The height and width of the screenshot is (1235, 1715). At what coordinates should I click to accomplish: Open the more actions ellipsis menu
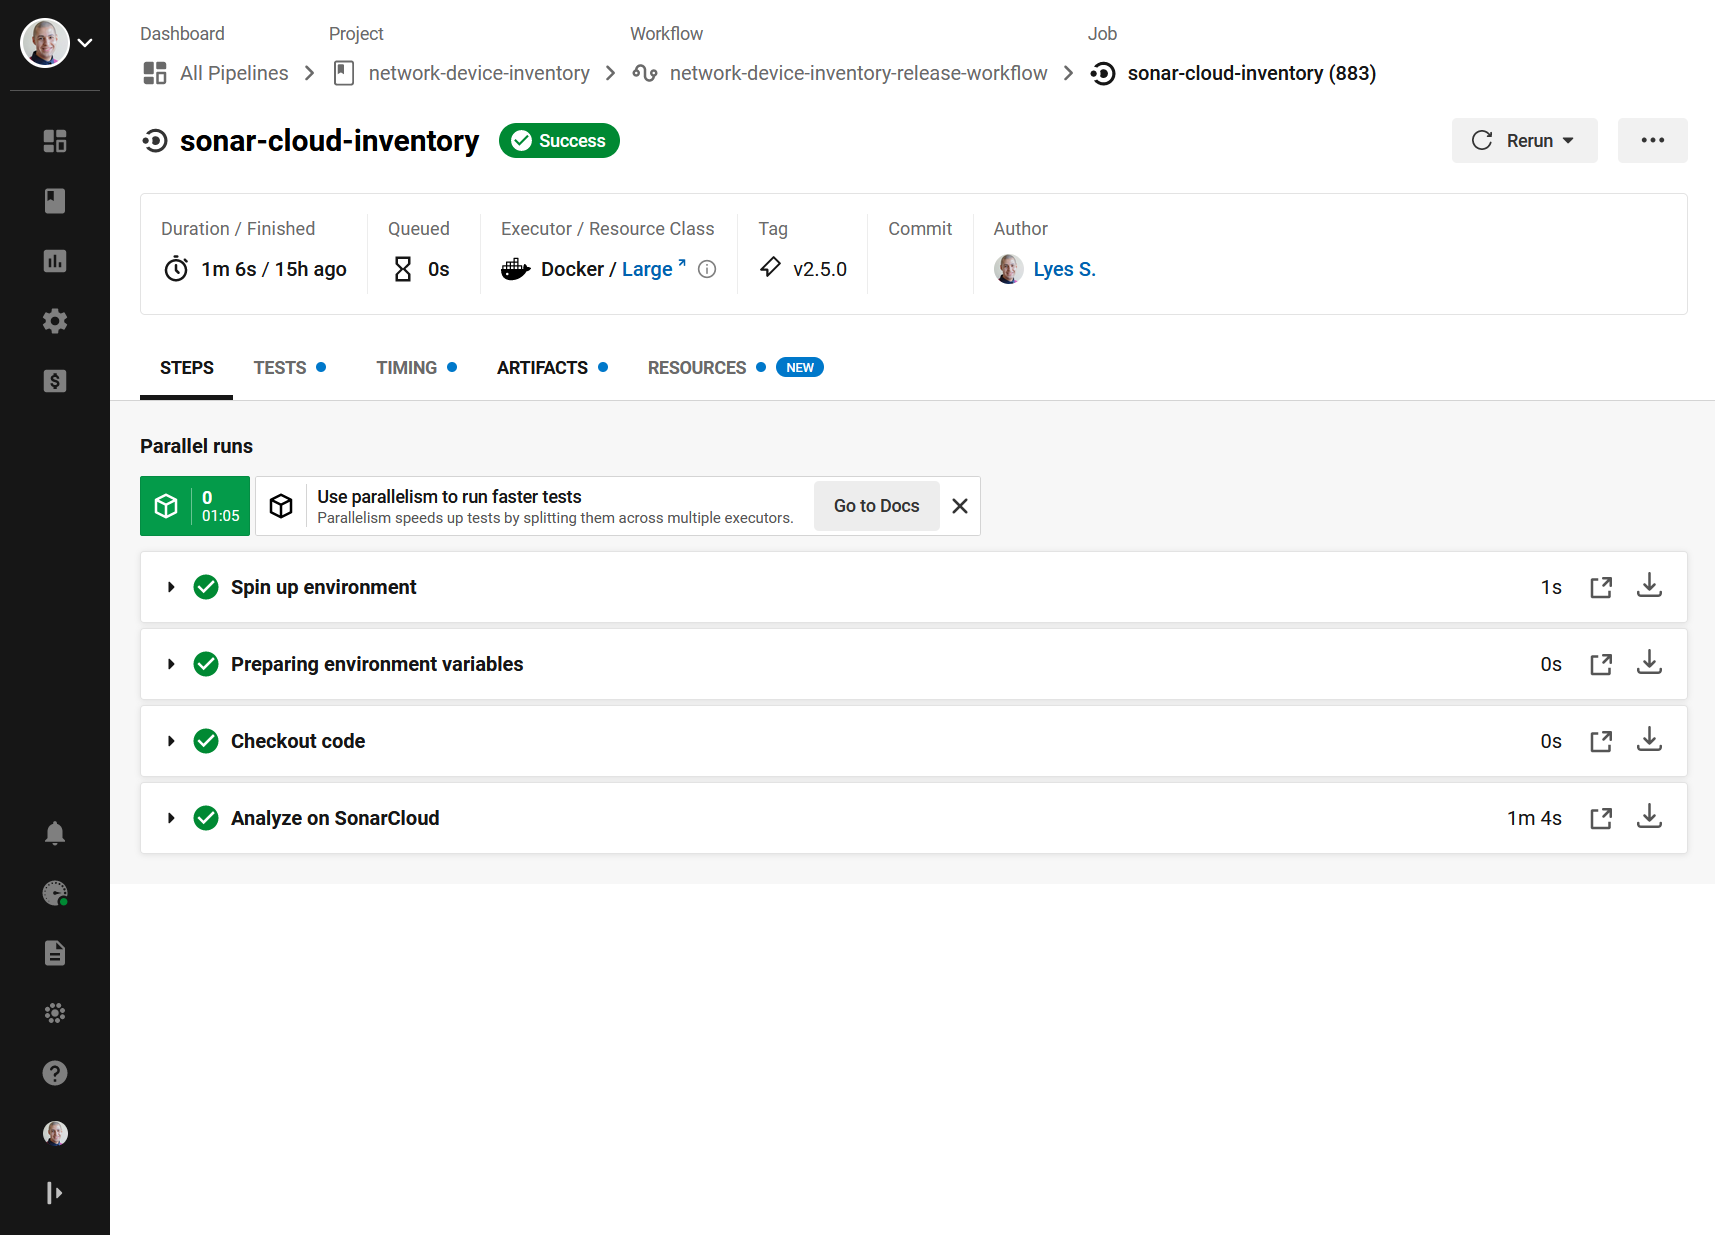point(1652,141)
